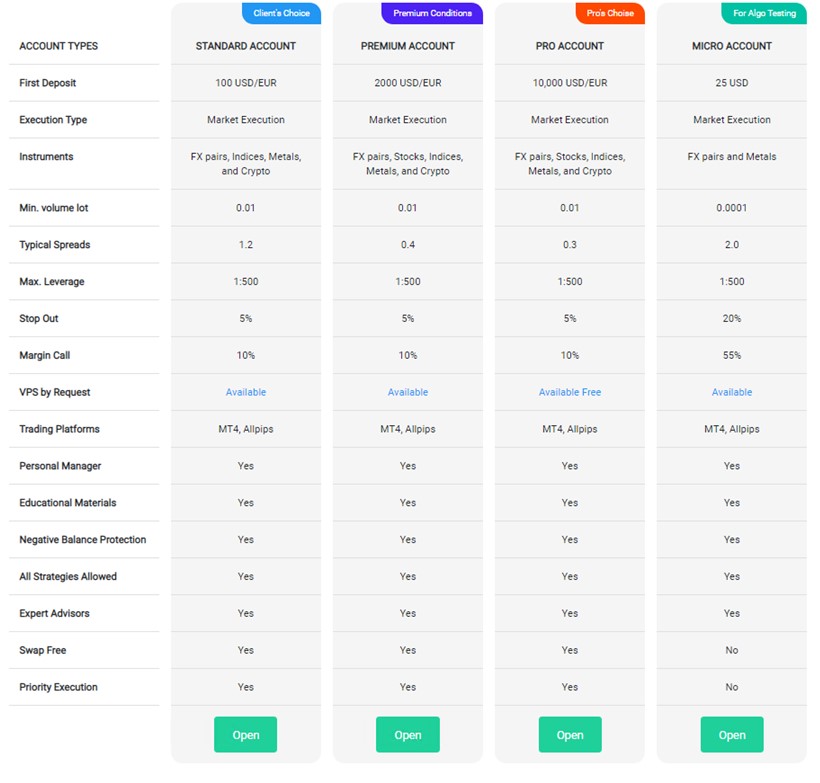820x783 pixels.
Task: Select the For Algo Testing green badge
Action: [764, 13]
